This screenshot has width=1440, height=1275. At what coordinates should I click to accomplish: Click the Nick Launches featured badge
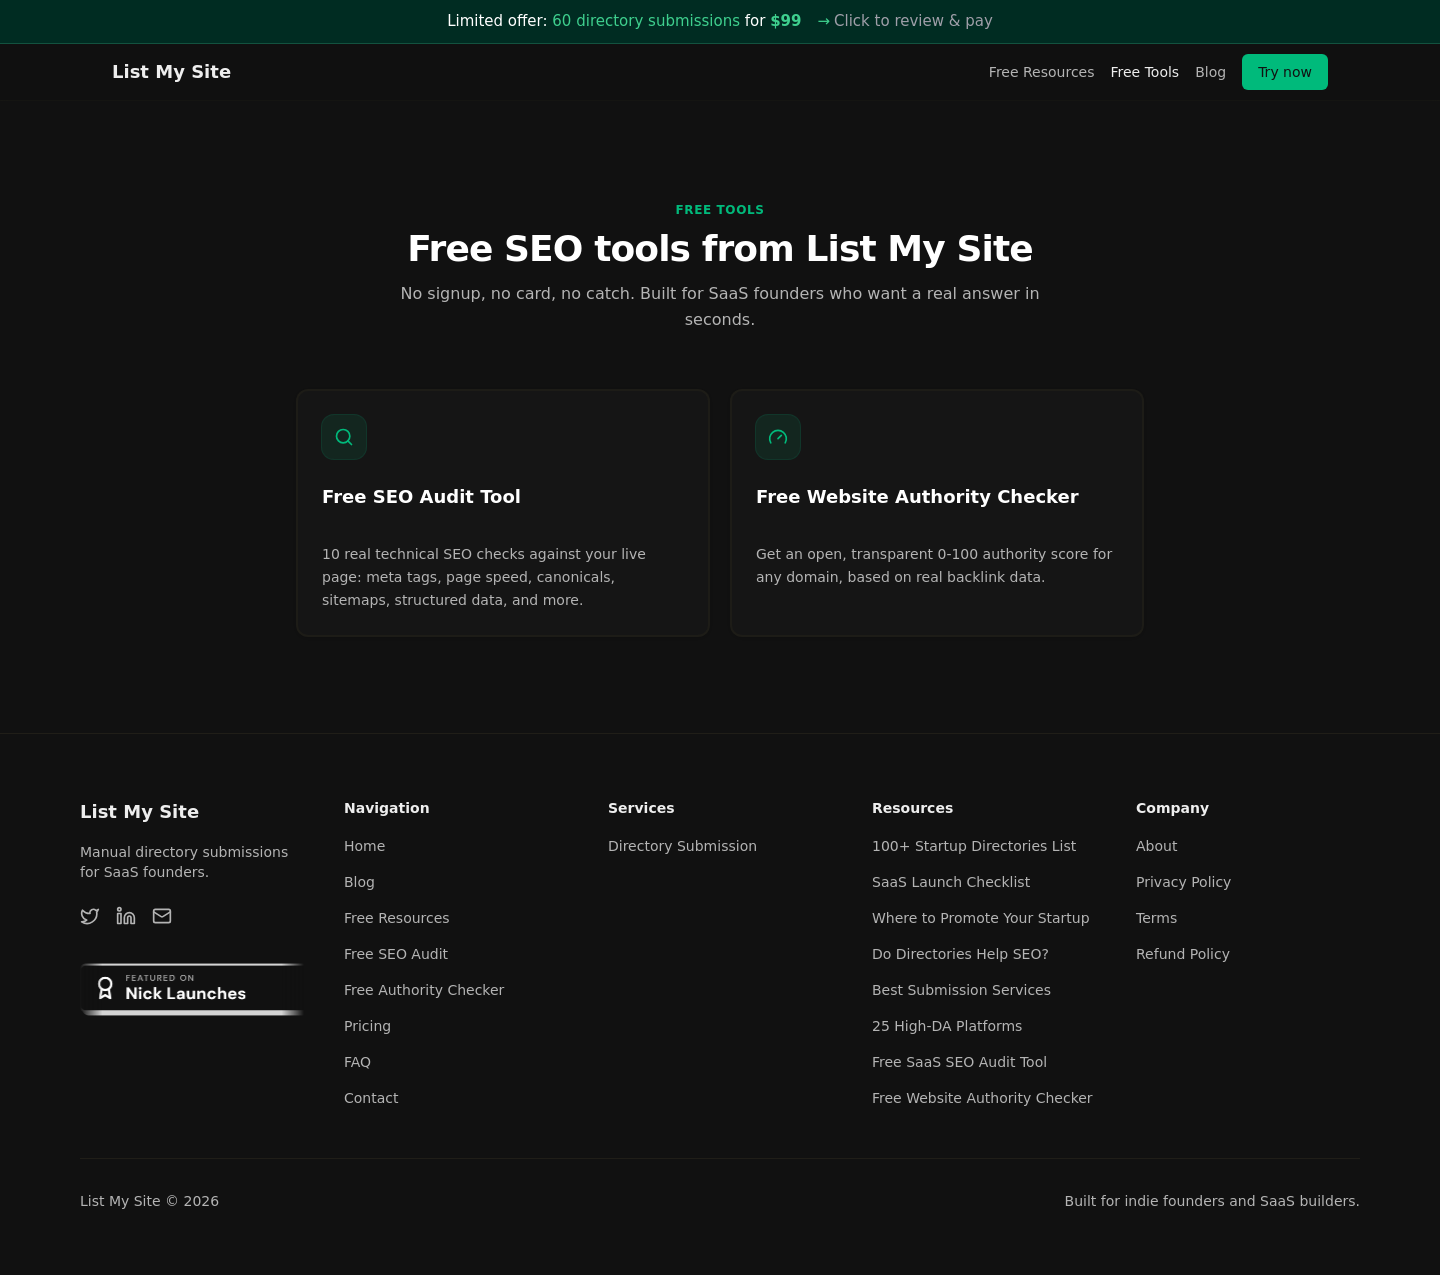tap(192, 989)
